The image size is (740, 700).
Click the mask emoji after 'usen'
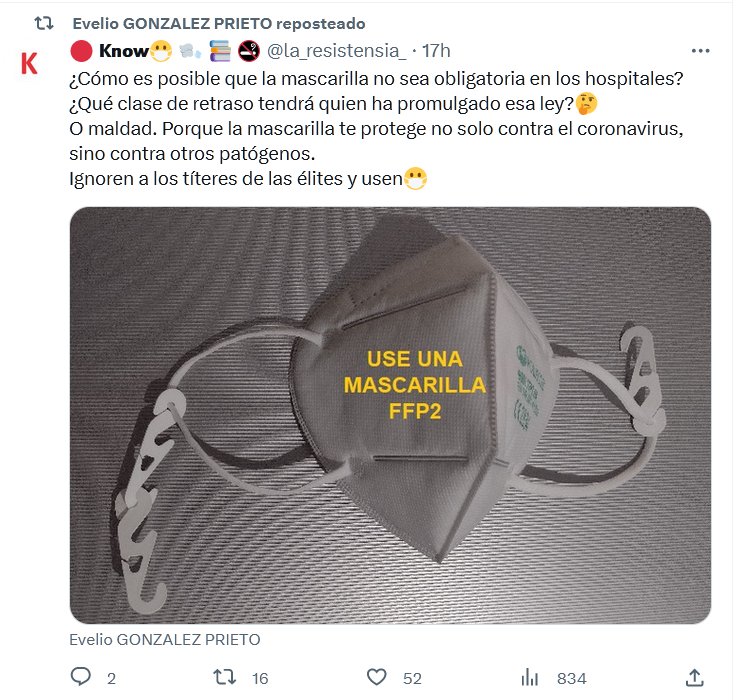pos(416,179)
